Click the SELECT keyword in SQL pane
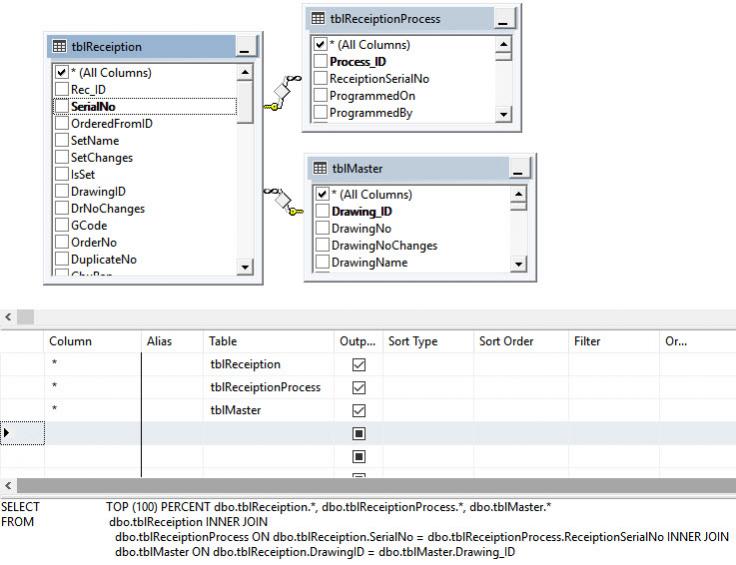The height and width of the screenshot is (565, 736). (x=20, y=507)
